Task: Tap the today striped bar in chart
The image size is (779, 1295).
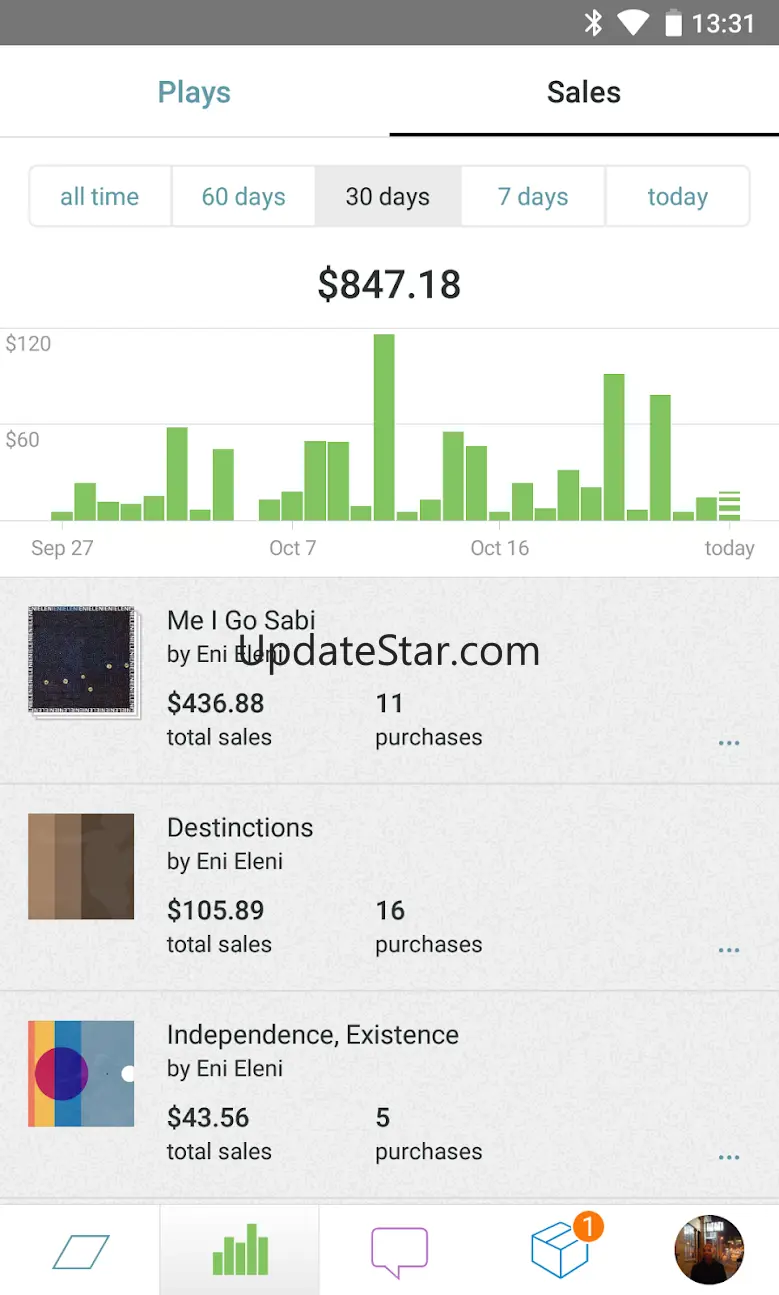Action: [x=729, y=506]
